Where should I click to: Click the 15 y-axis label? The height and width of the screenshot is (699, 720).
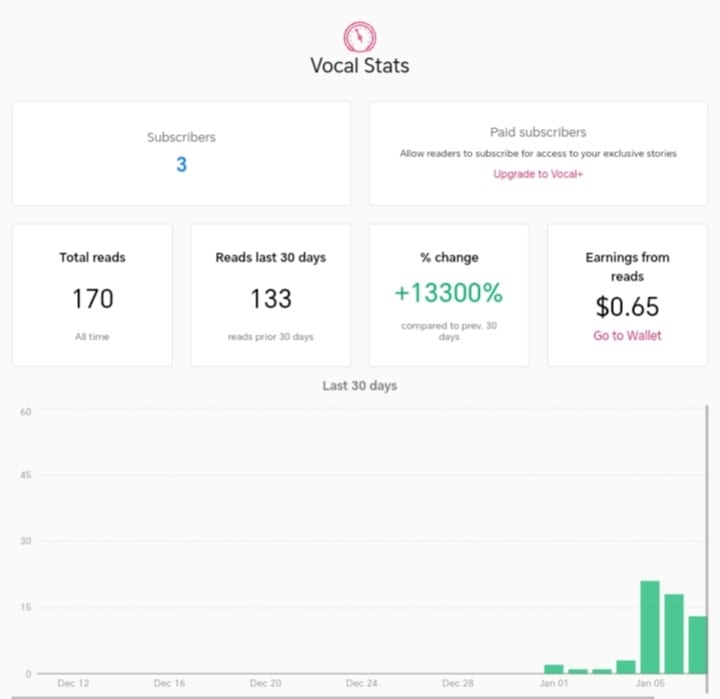(26, 607)
